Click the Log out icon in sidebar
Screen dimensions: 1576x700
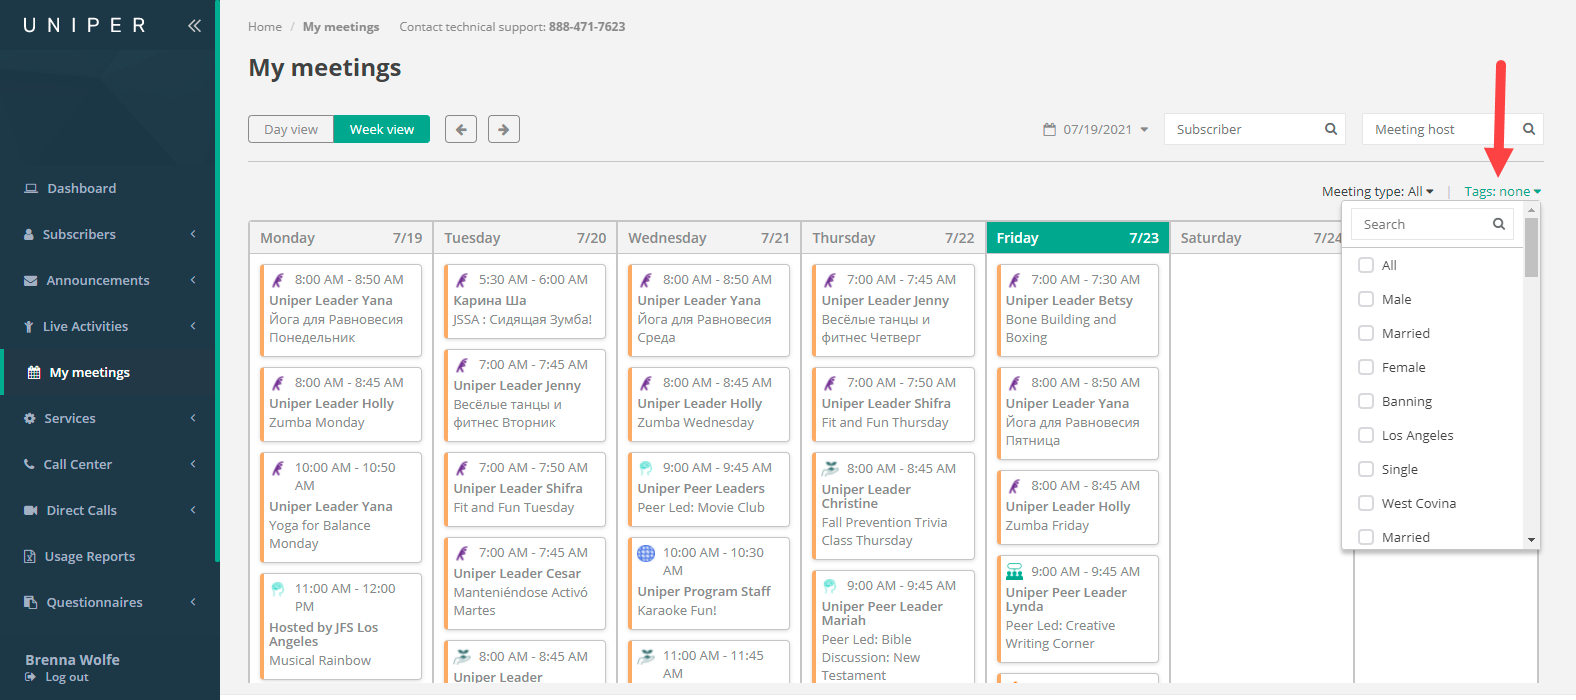[x=31, y=677]
